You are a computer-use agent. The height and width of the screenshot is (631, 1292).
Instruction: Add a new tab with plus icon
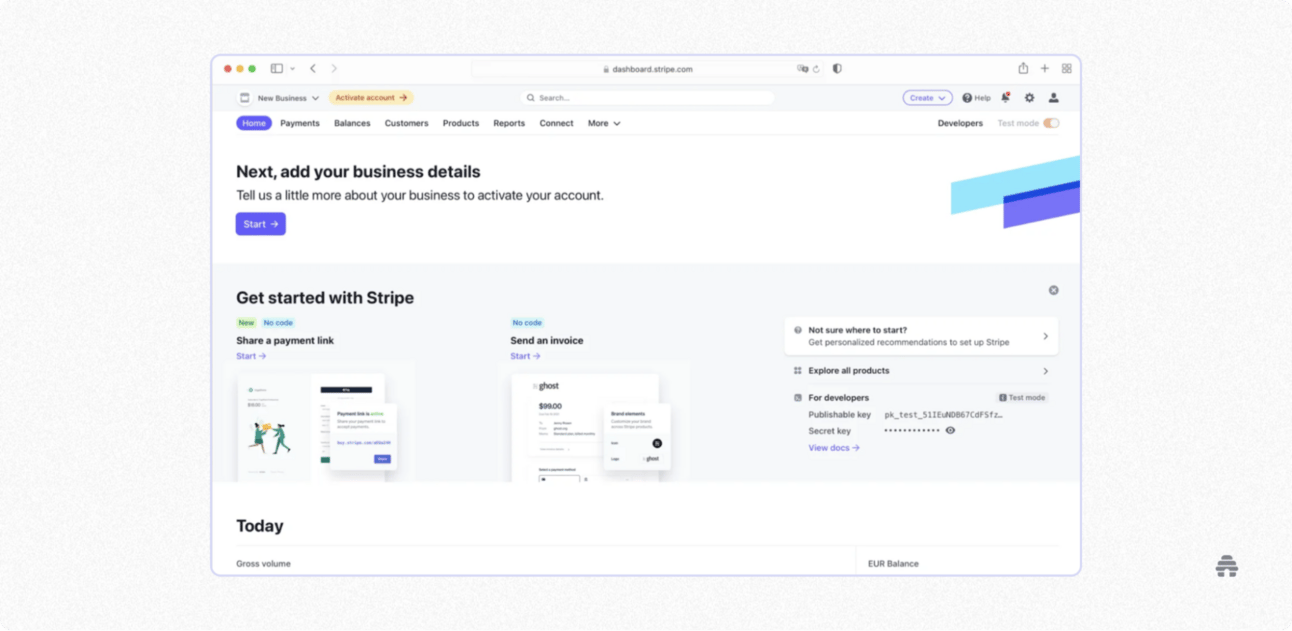(x=1045, y=69)
